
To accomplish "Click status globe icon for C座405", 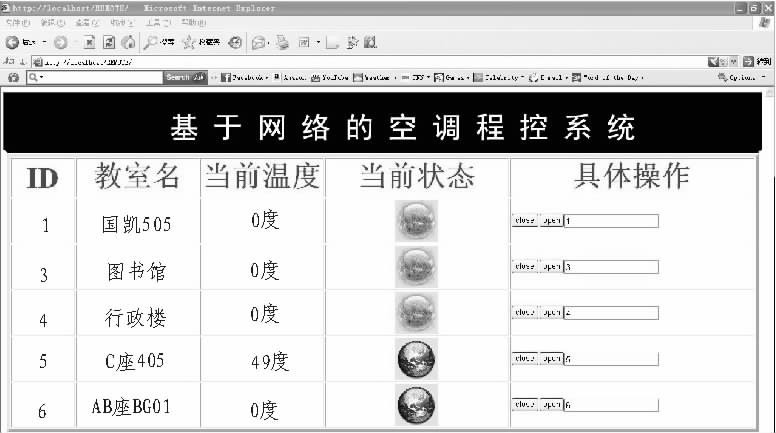I will click(416, 359).
